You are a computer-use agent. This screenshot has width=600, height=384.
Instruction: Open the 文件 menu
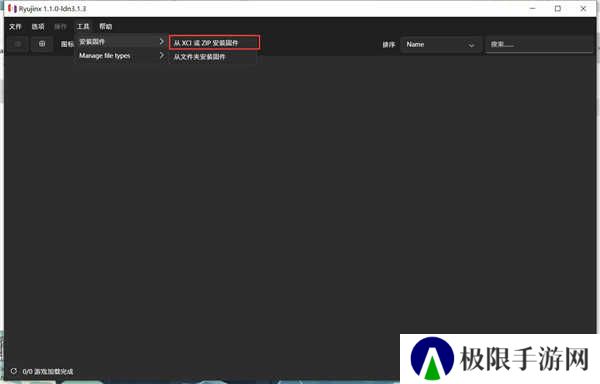15,26
